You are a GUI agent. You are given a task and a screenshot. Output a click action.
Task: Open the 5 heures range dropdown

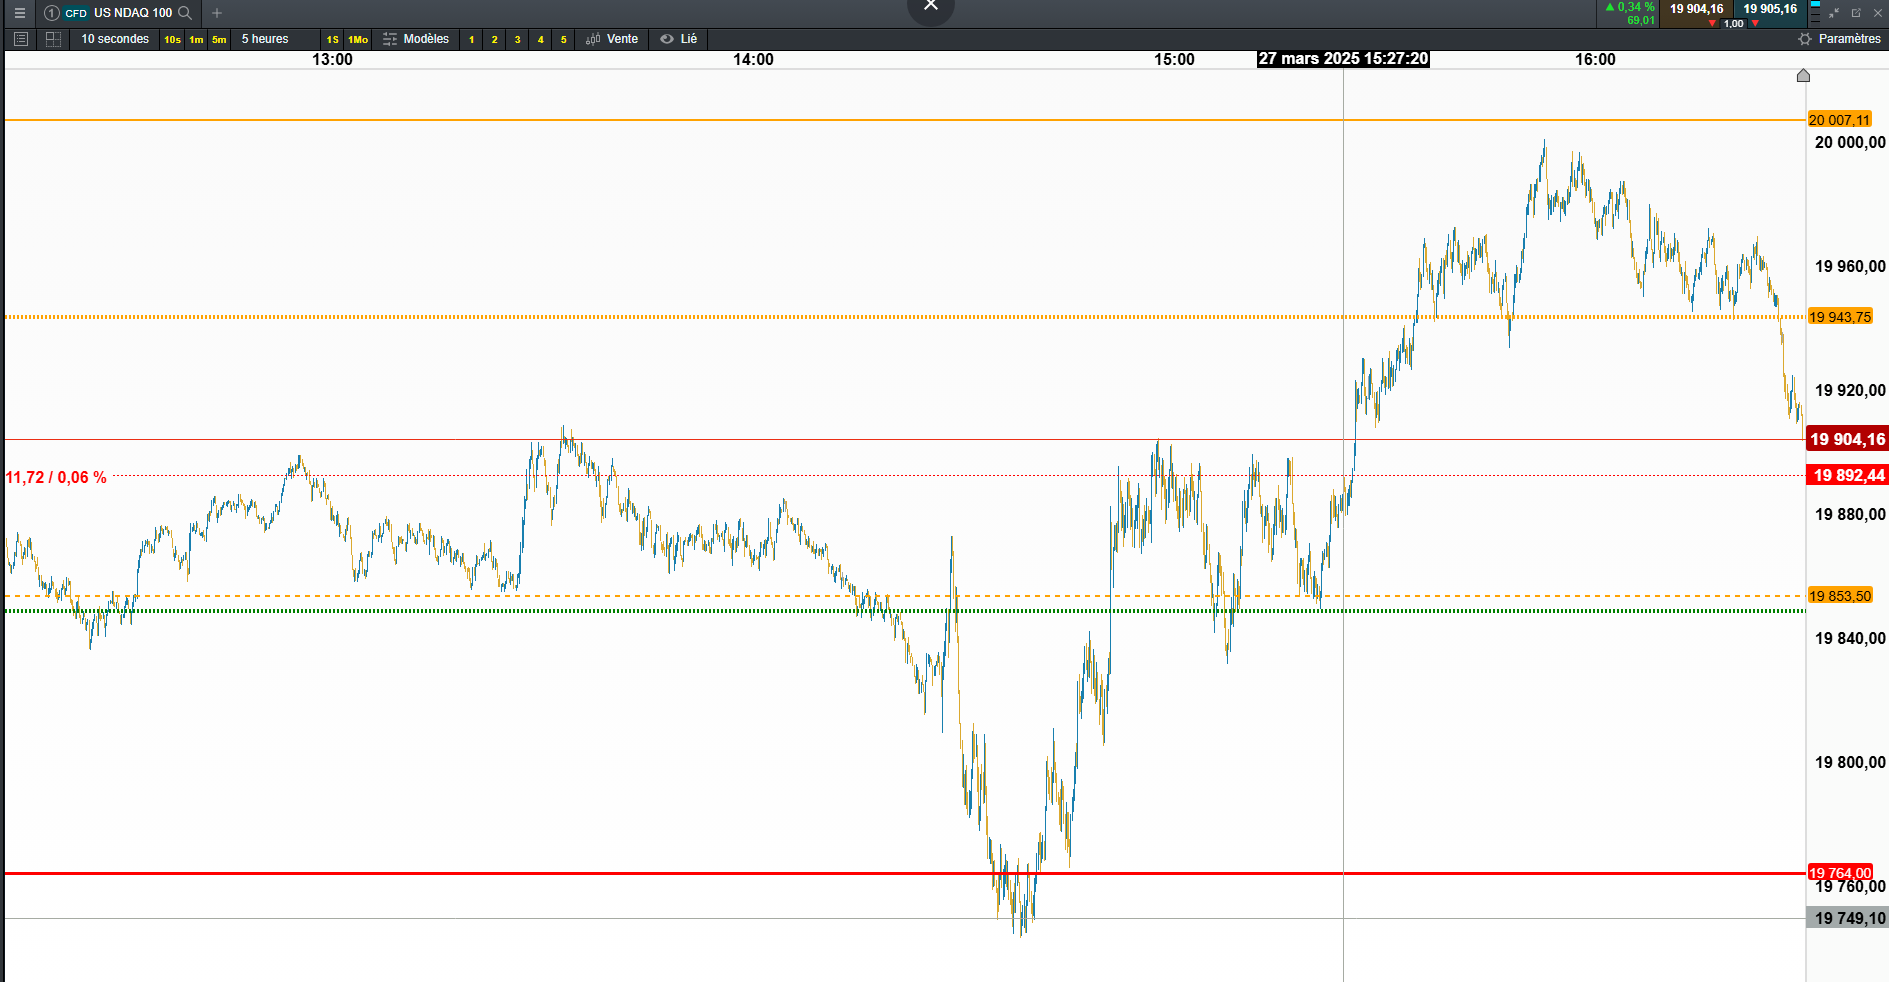pyautogui.click(x=265, y=39)
